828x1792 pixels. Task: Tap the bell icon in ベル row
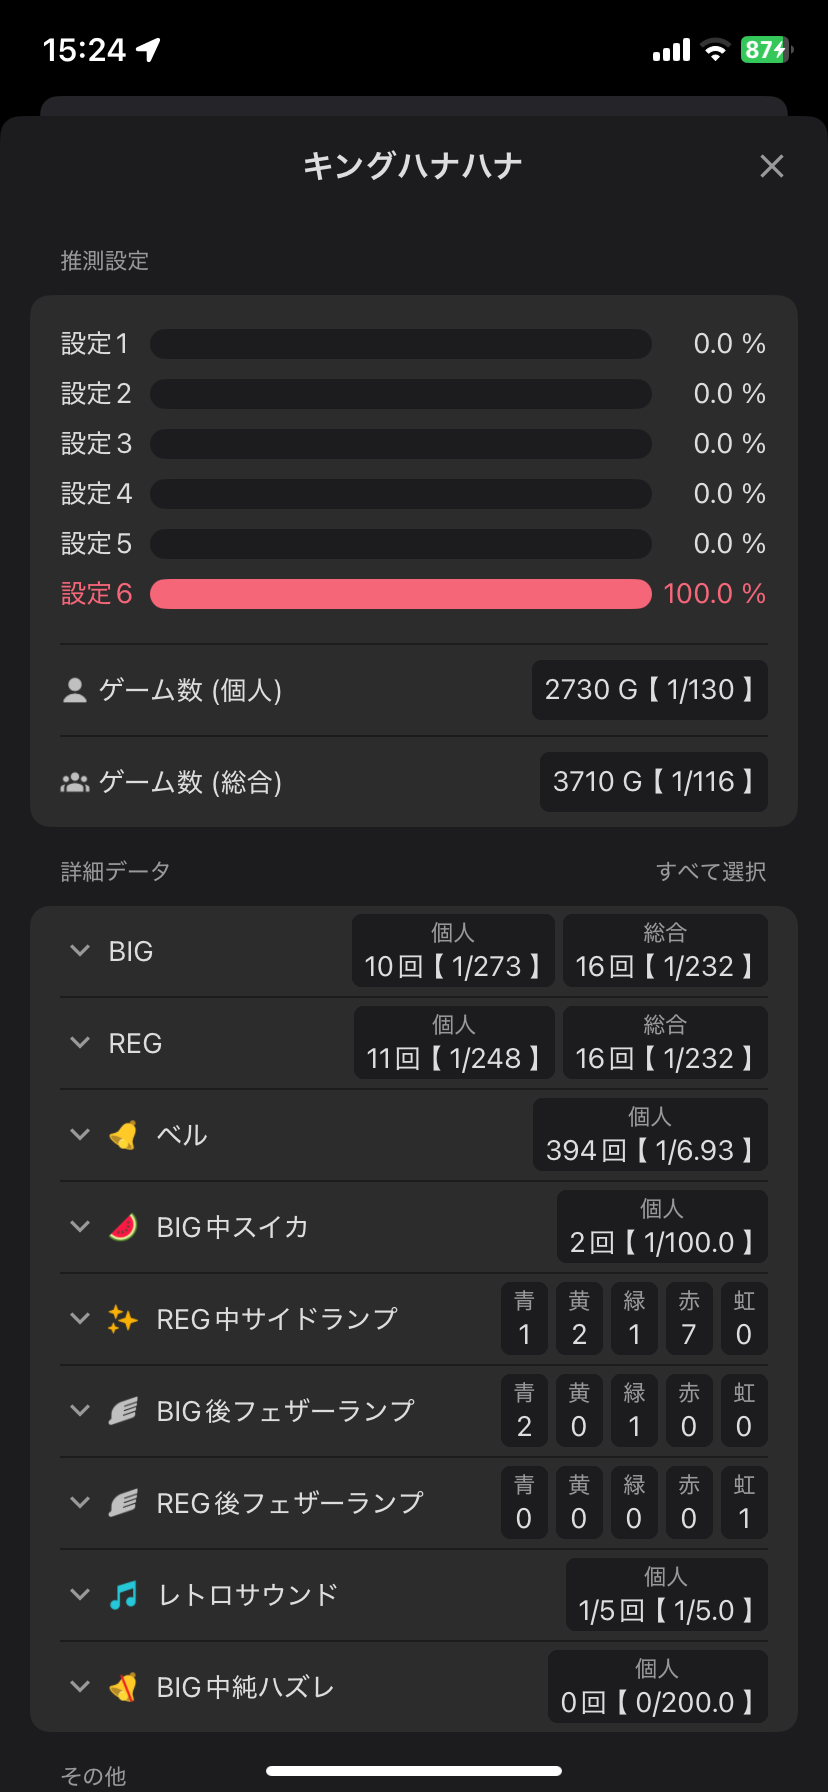click(123, 1135)
